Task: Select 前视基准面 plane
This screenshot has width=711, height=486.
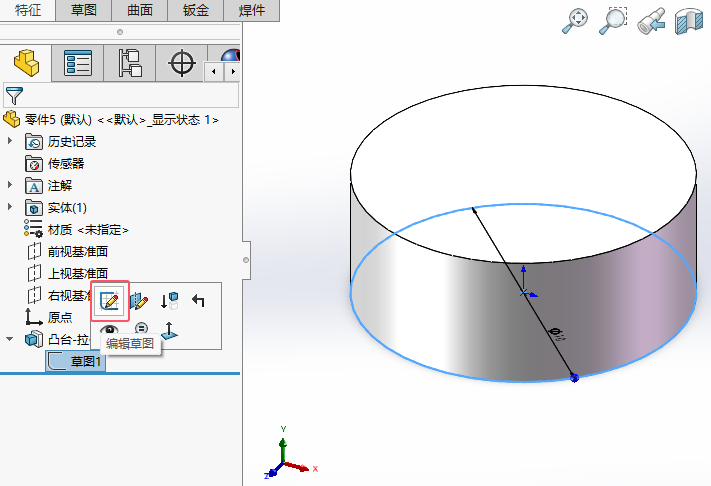Action: [x=78, y=252]
